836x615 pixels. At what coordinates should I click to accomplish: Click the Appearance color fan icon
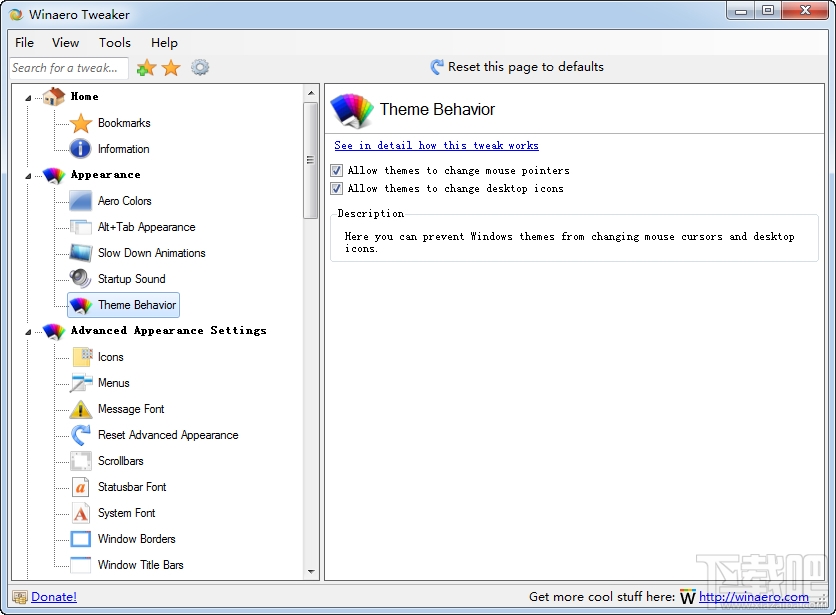54,174
